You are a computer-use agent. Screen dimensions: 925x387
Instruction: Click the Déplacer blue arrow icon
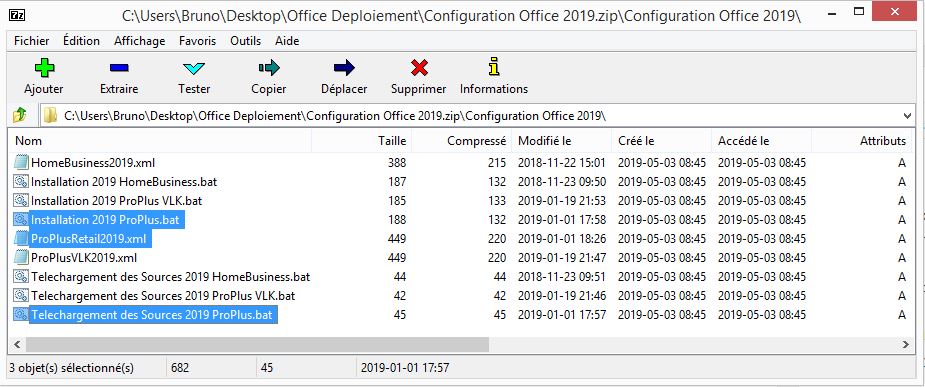[x=344, y=68]
